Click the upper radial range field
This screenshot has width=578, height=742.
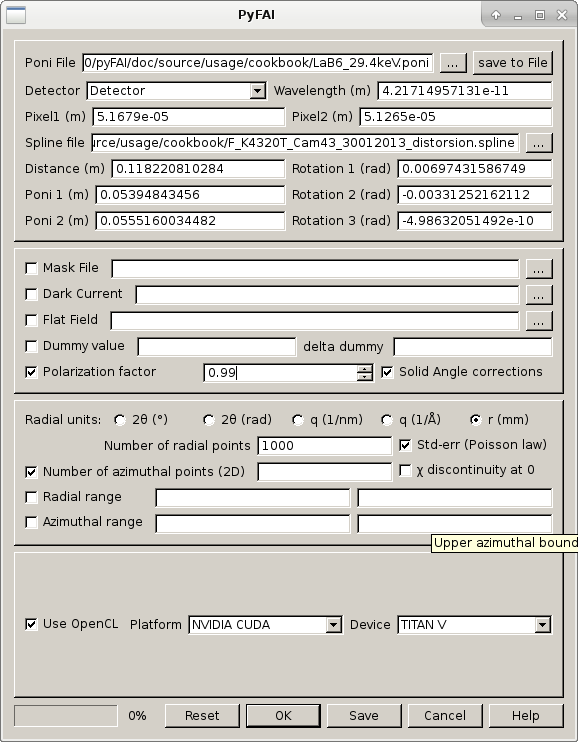[455, 498]
